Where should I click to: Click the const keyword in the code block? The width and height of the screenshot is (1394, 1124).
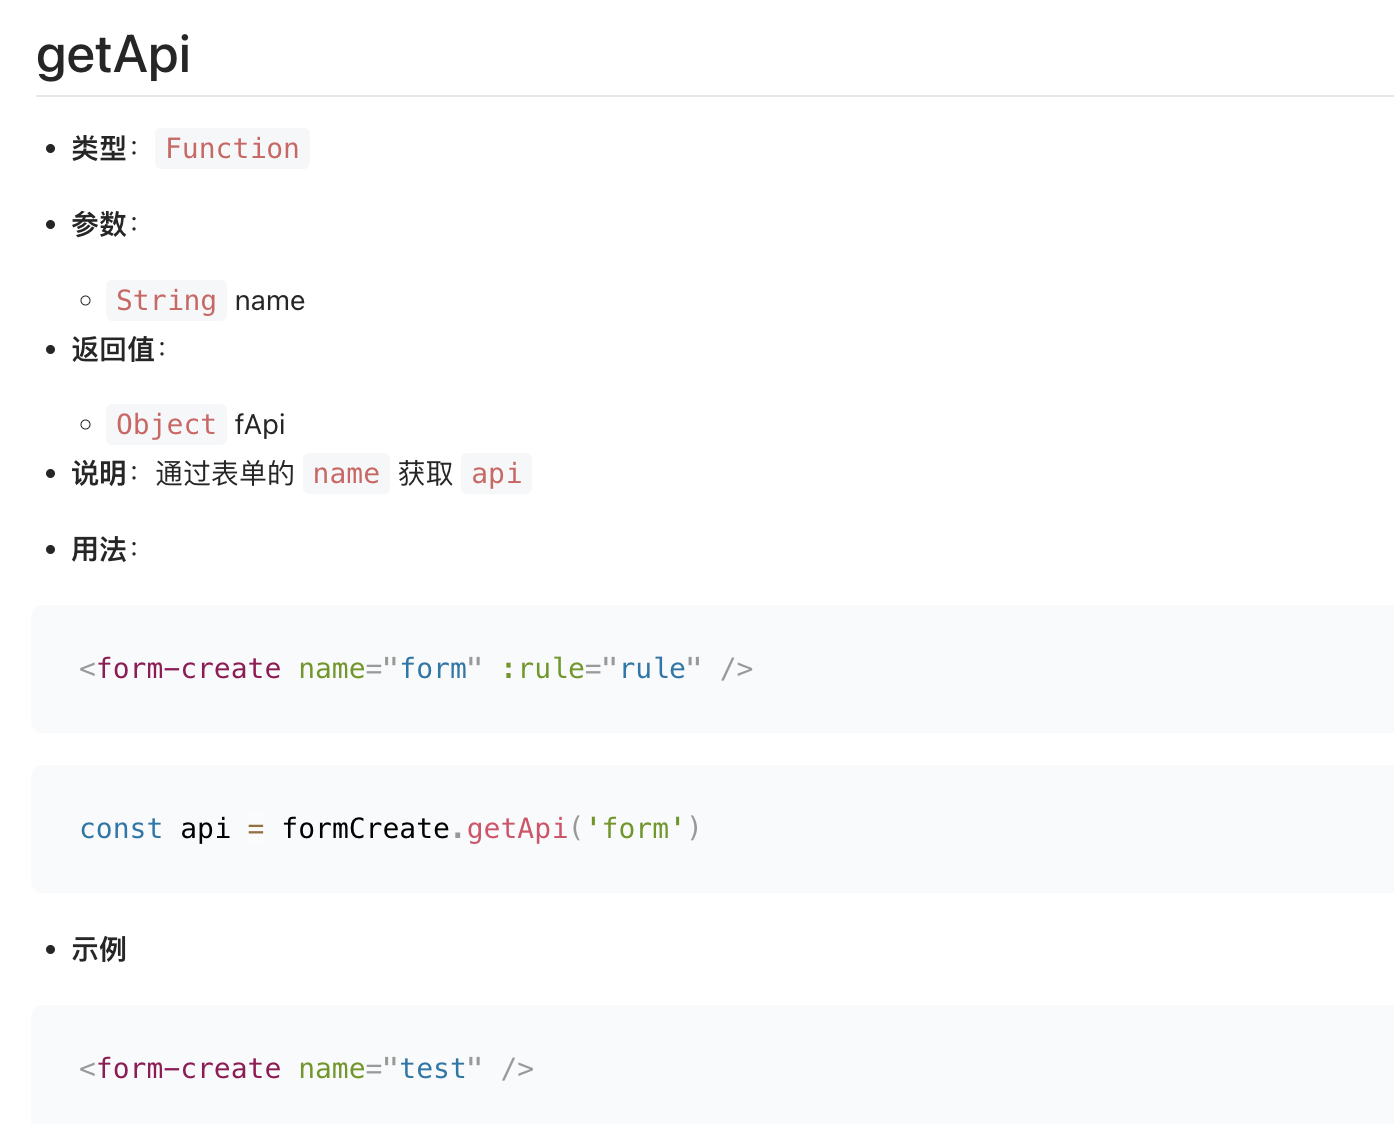tap(121, 828)
